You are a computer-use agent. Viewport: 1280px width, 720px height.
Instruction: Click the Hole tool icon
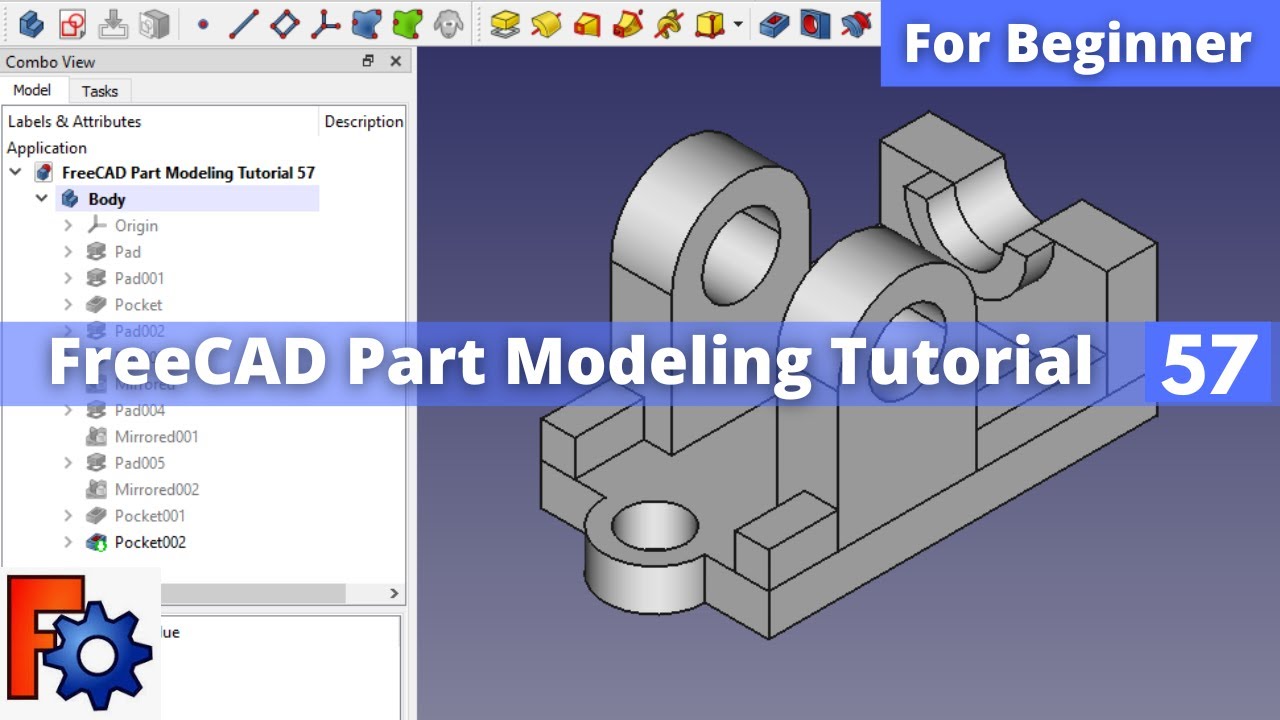point(815,23)
